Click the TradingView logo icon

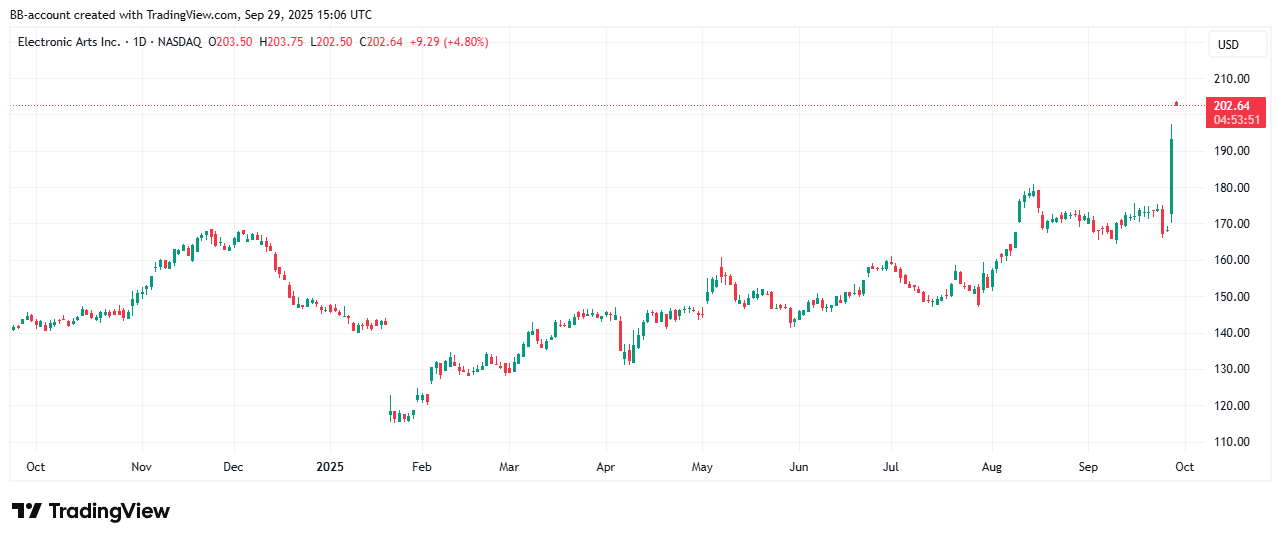(x=27, y=511)
